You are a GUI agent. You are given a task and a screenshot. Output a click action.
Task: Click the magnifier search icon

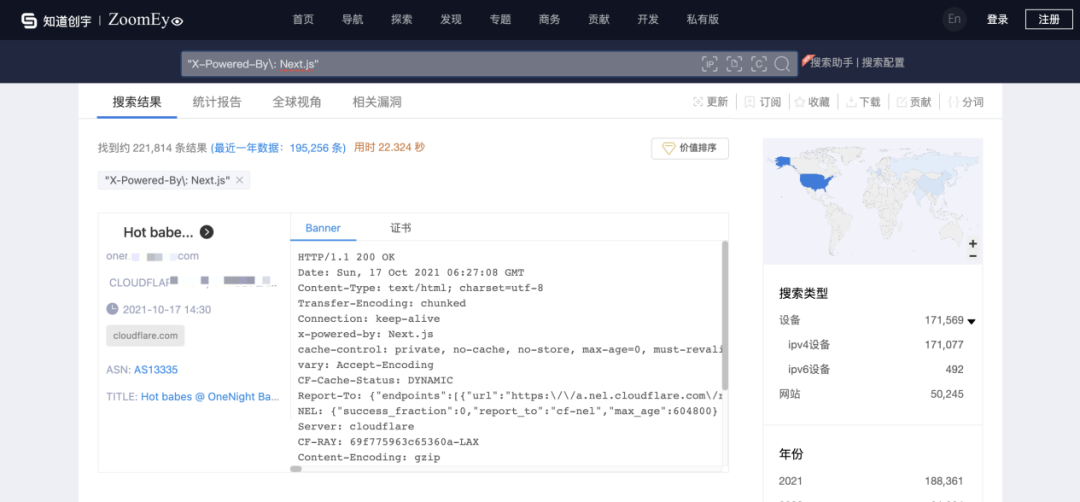tap(782, 64)
